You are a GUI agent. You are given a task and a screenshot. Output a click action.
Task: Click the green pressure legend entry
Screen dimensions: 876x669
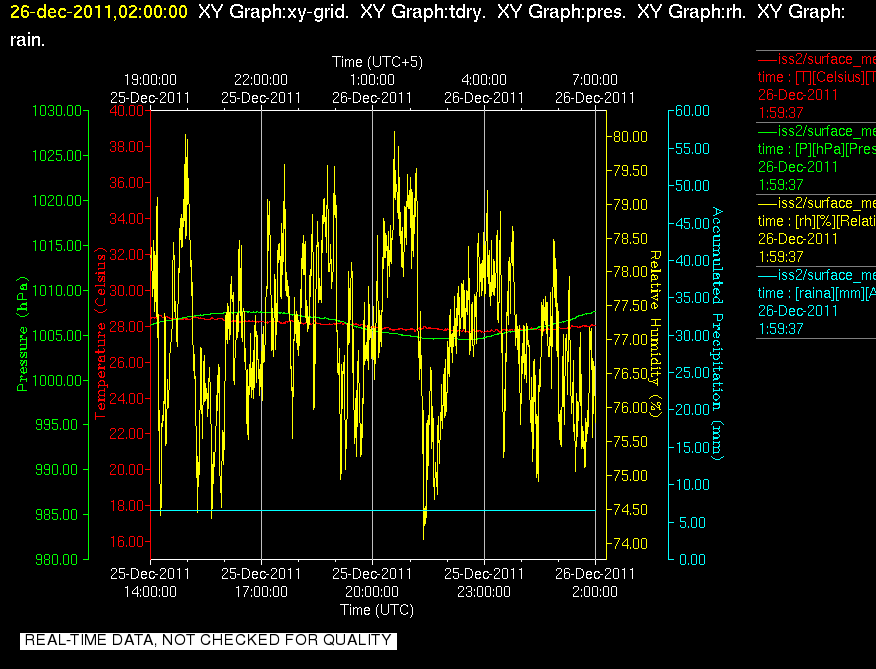[816, 158]
